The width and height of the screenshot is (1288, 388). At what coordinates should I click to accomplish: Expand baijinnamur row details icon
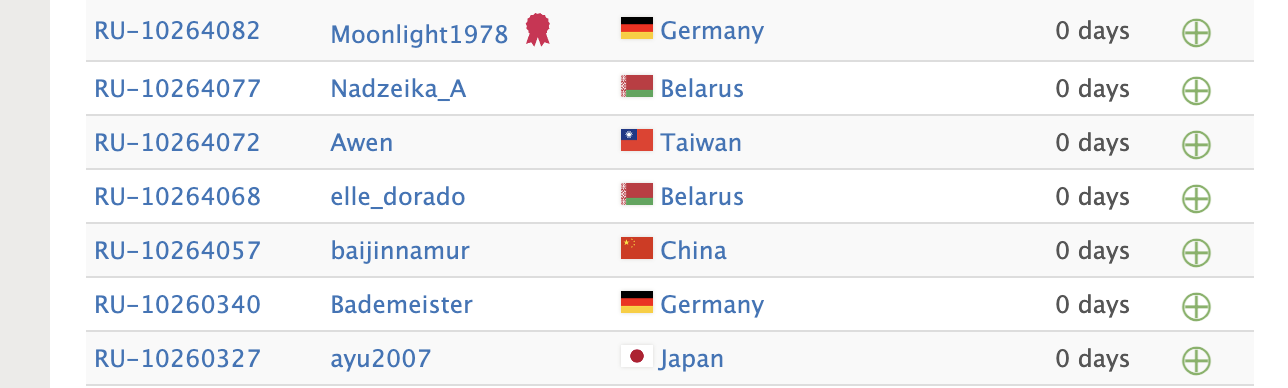point(1196,252)
